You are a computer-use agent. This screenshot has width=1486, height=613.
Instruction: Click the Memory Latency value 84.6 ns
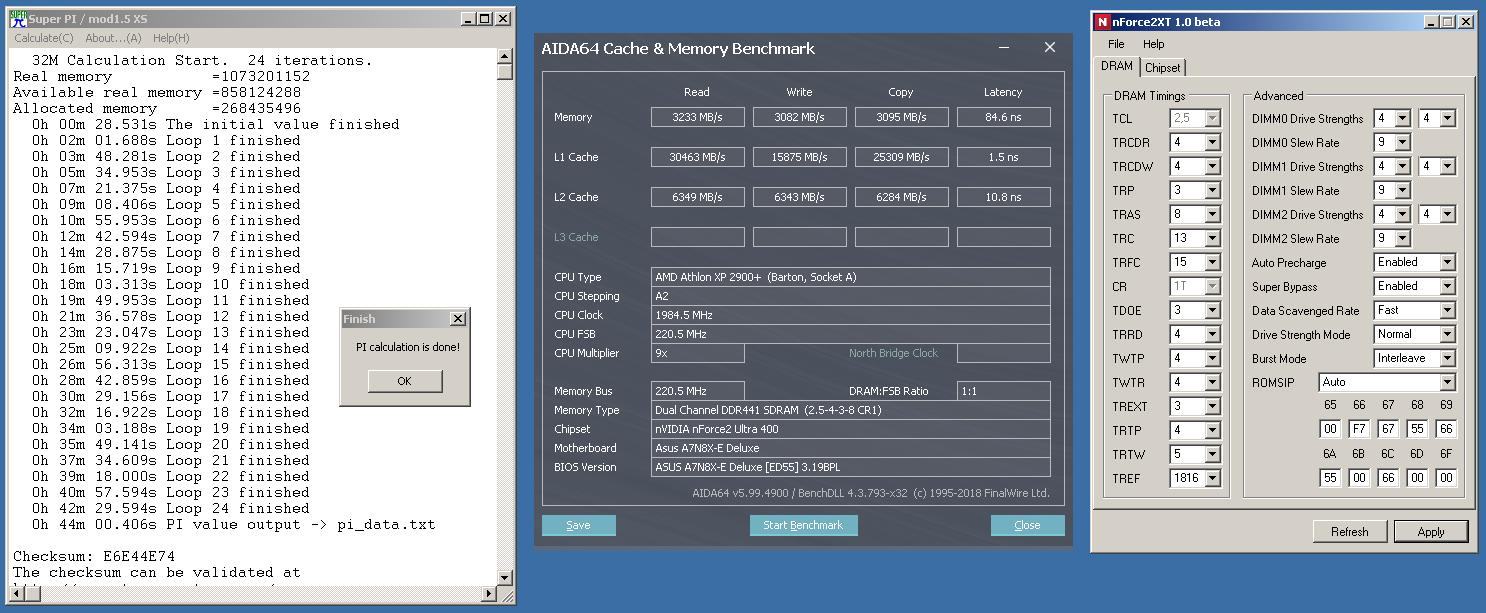(1003, 117)
